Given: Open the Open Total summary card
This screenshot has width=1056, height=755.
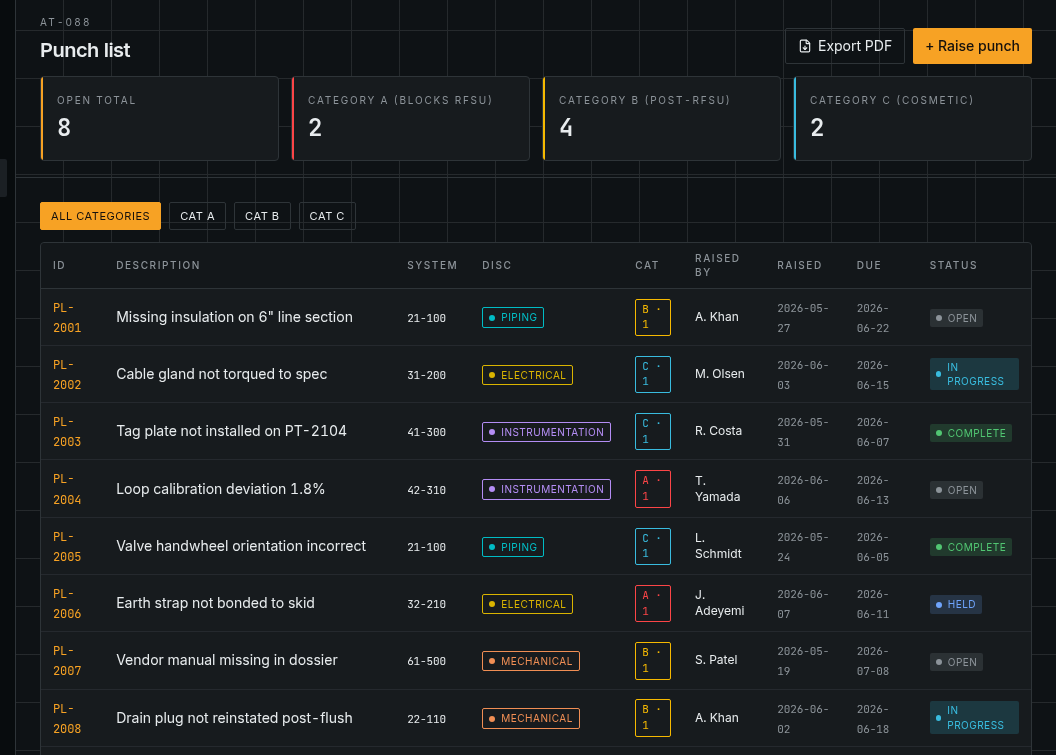Looking at the screenshot, I should [160, 119].
